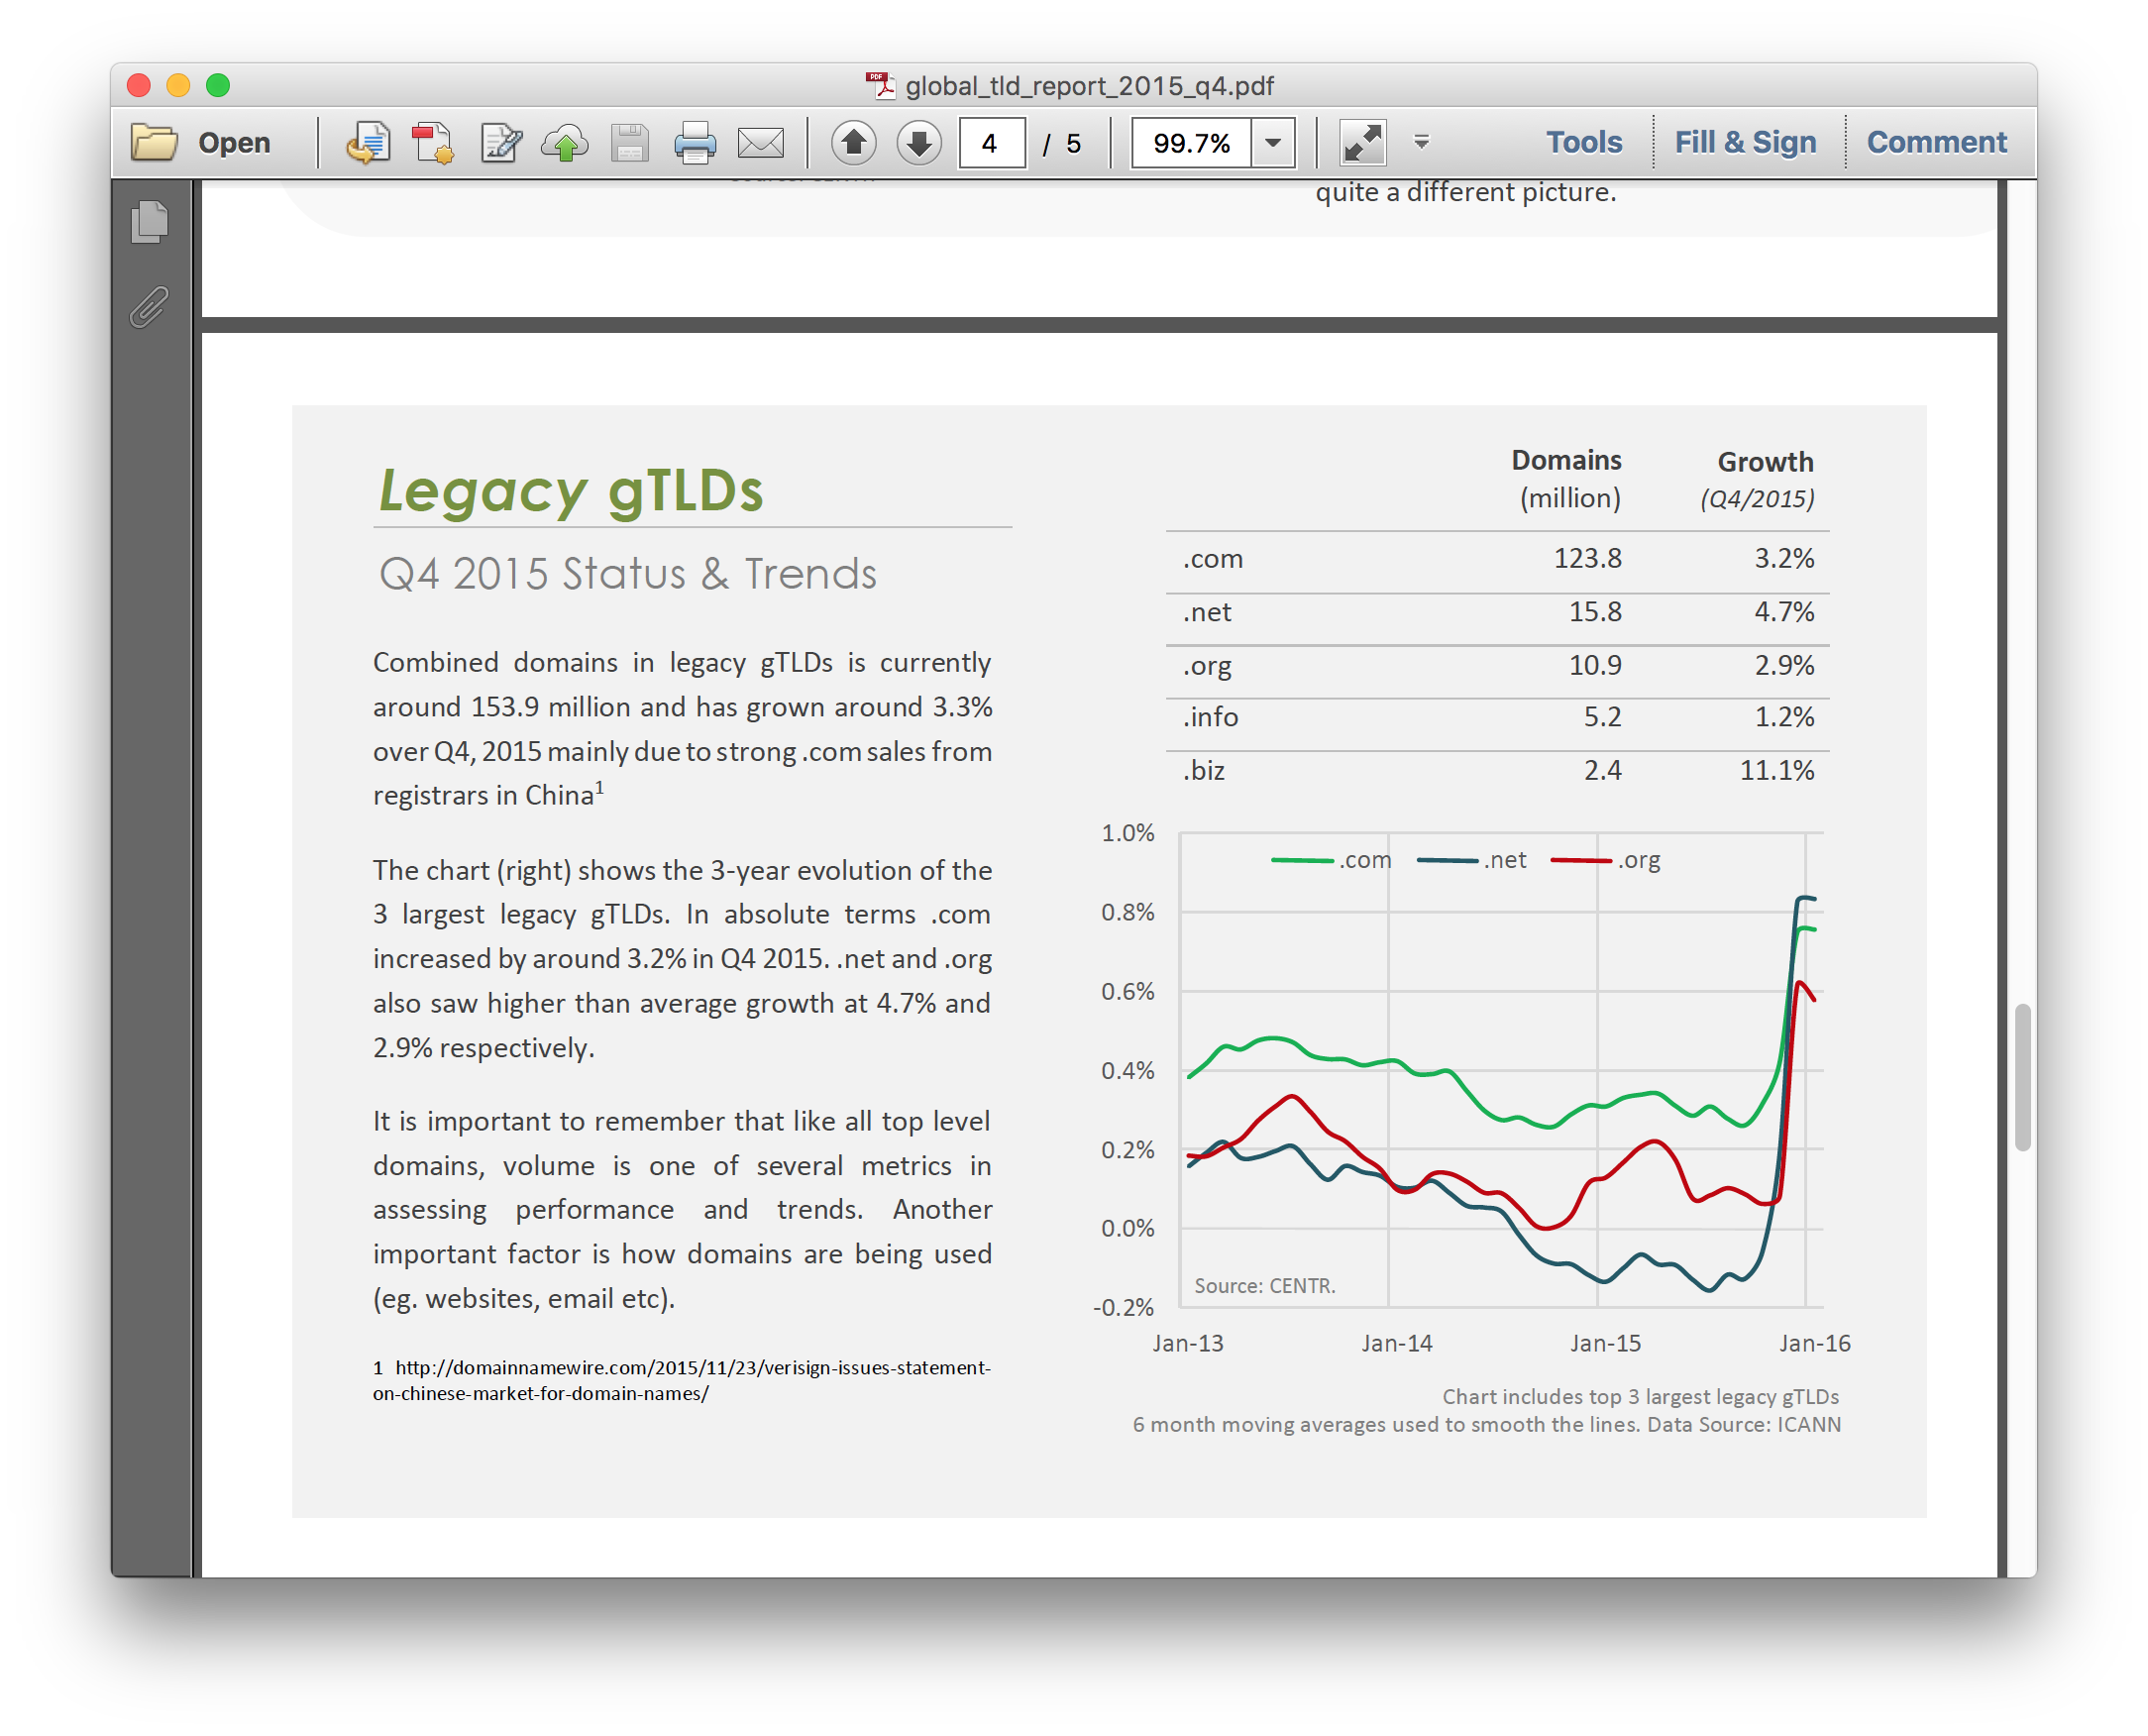Email the file via envelope icon

point(761,143)
